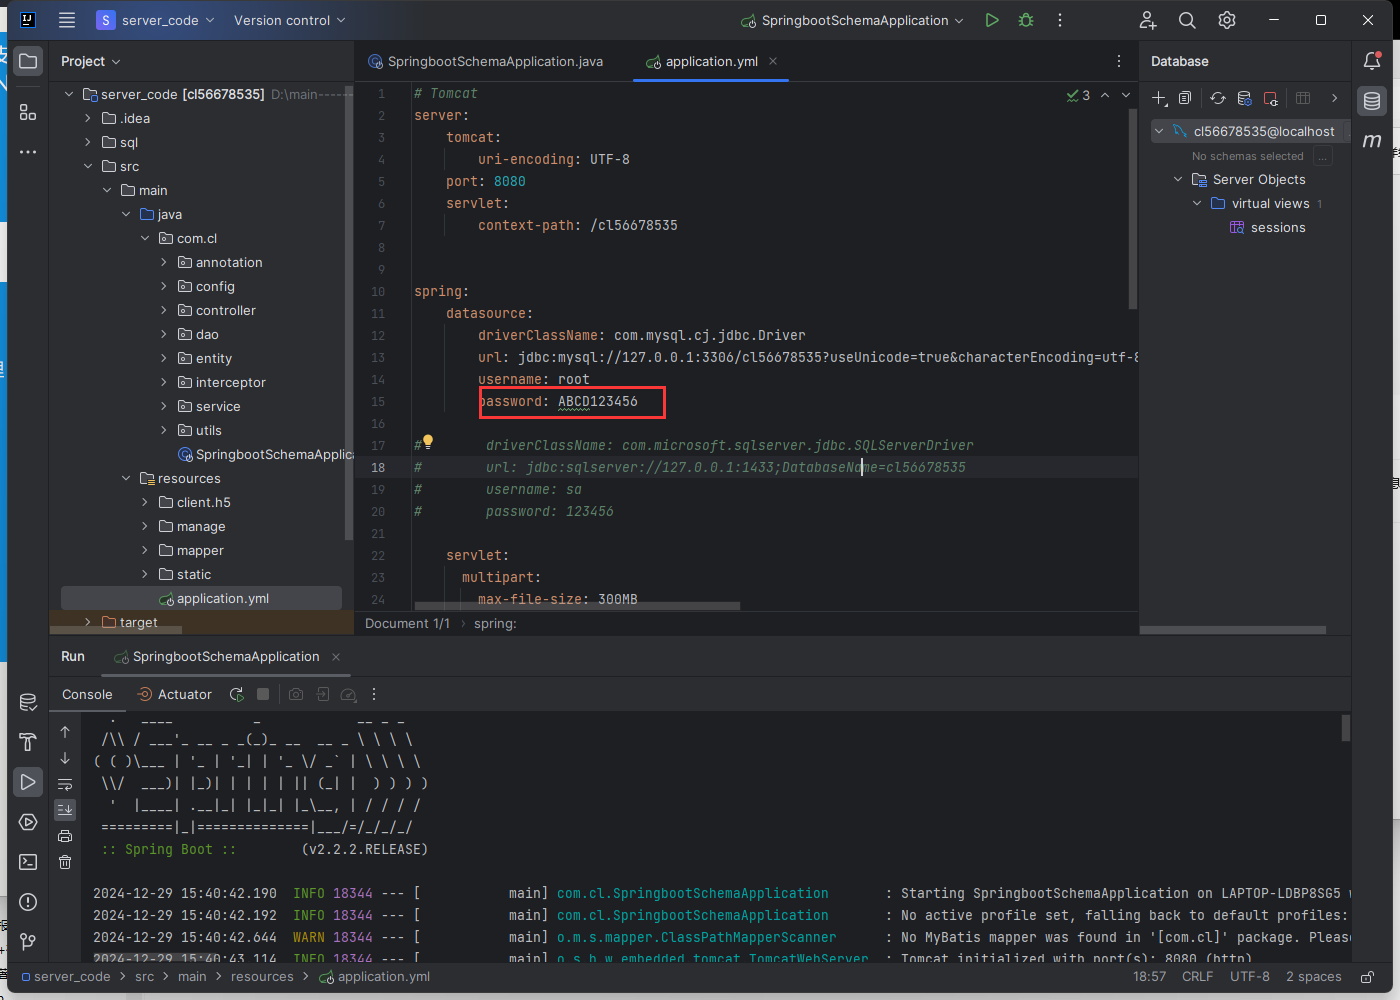Collapse cl56678535@localhost data source
The width and height of the screenshot is (1400, 1000).
click(x=1159, y=131)
